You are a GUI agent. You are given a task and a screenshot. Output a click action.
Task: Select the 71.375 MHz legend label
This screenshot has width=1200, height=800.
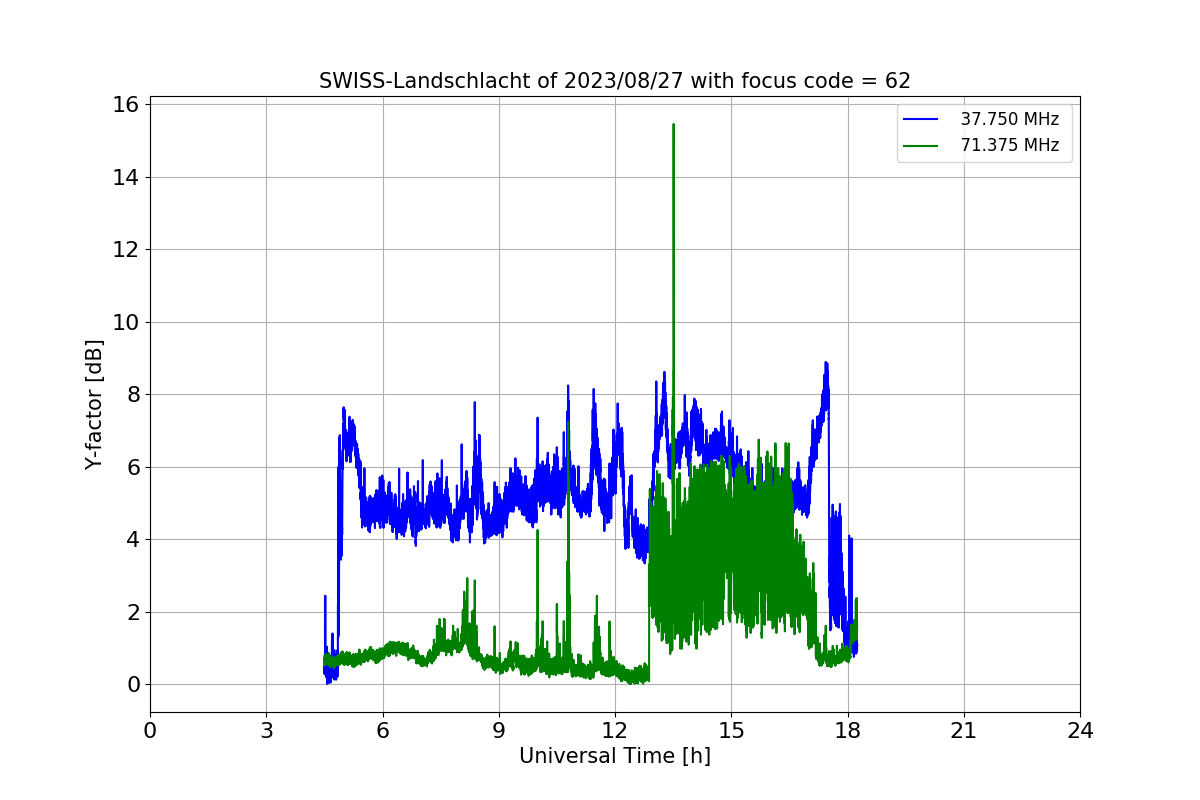pos(1010,145)
